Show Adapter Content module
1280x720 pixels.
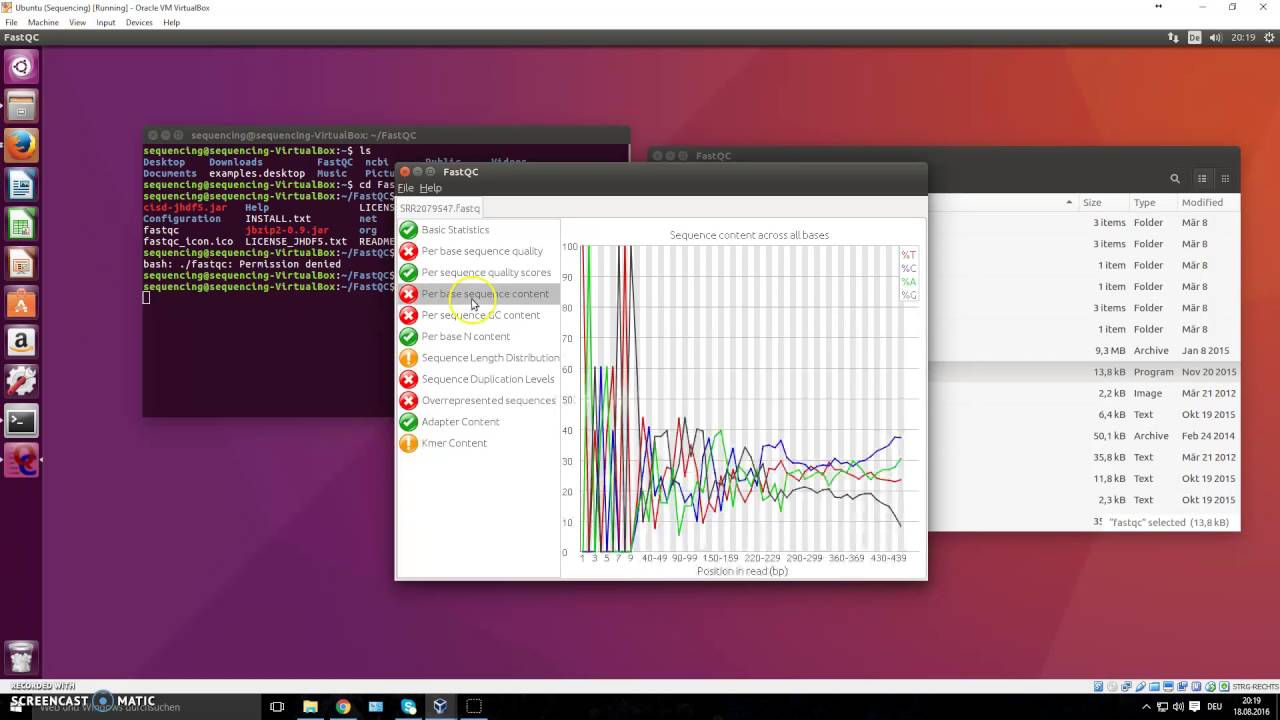pos(478,422)
